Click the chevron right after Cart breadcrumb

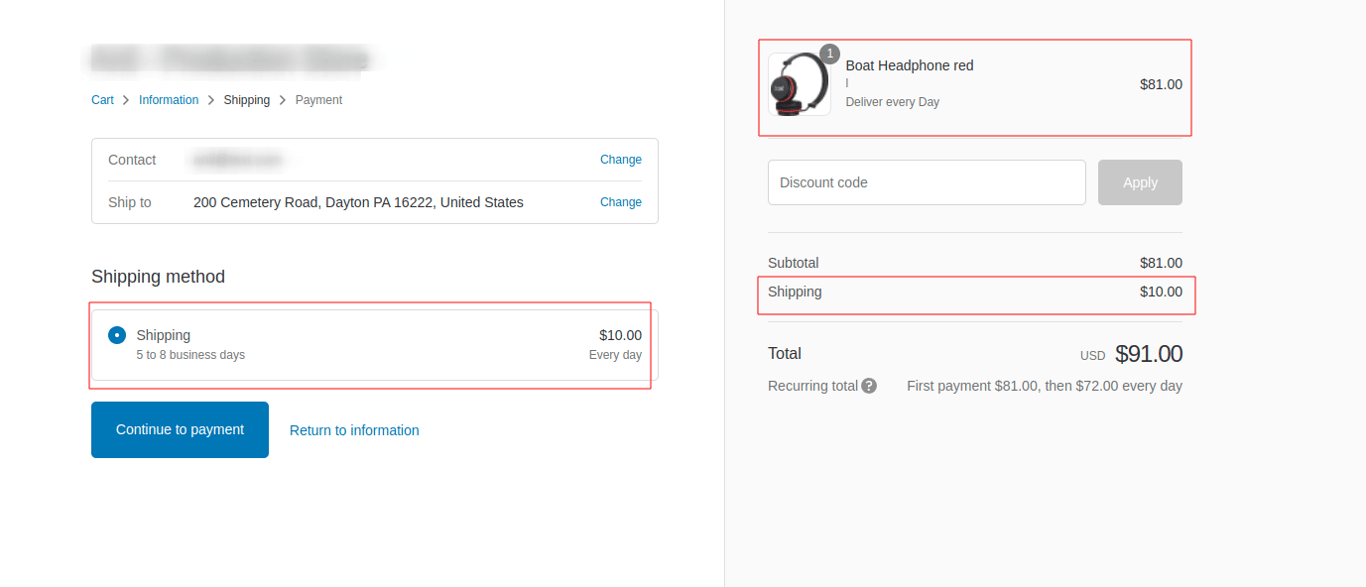(126, 100)
